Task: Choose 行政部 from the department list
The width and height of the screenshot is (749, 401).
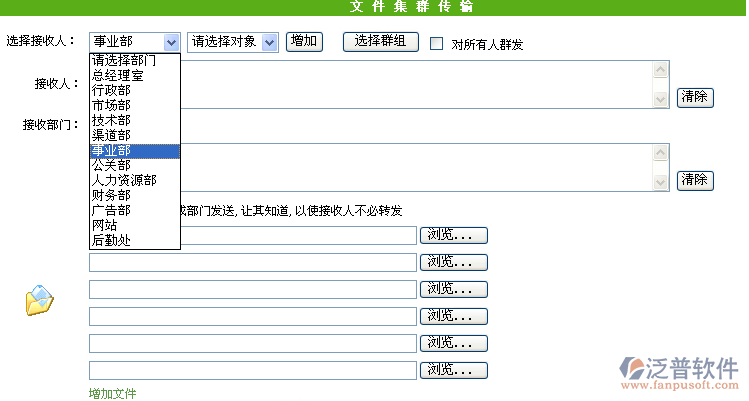Action: pyautogui.click(x=135, y=90)
